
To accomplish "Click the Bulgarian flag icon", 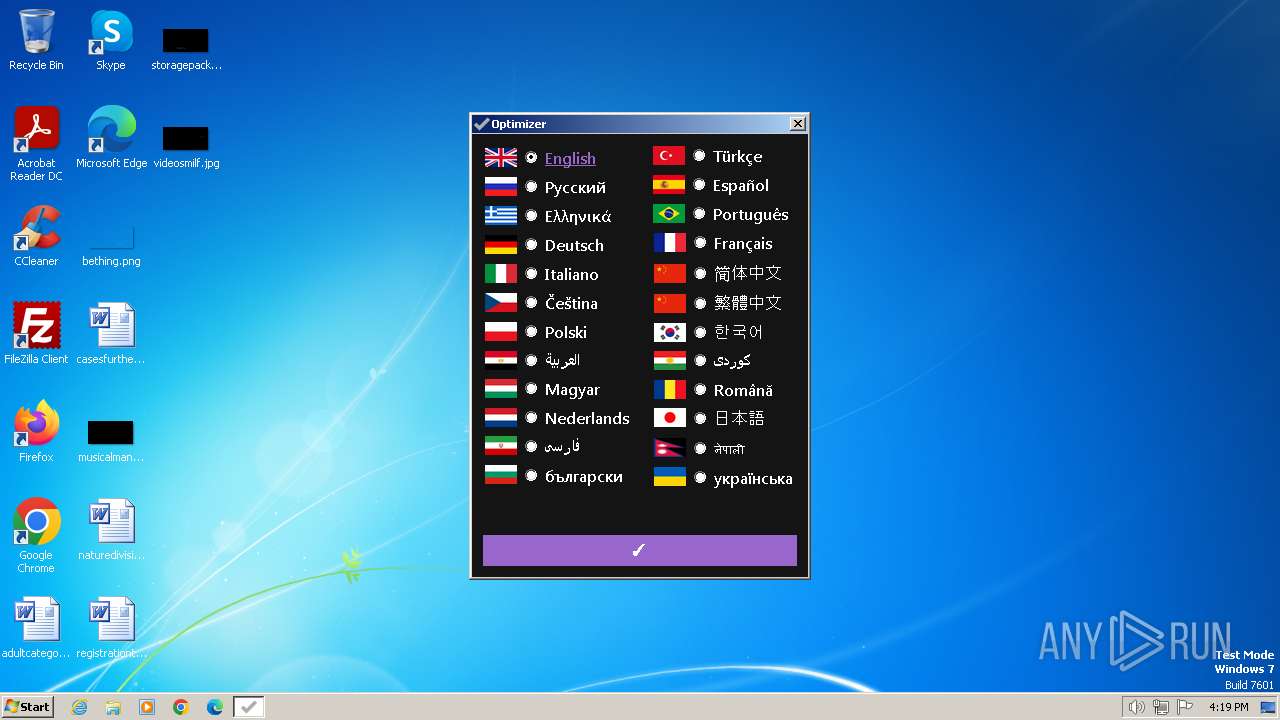I will pos(501,476).
